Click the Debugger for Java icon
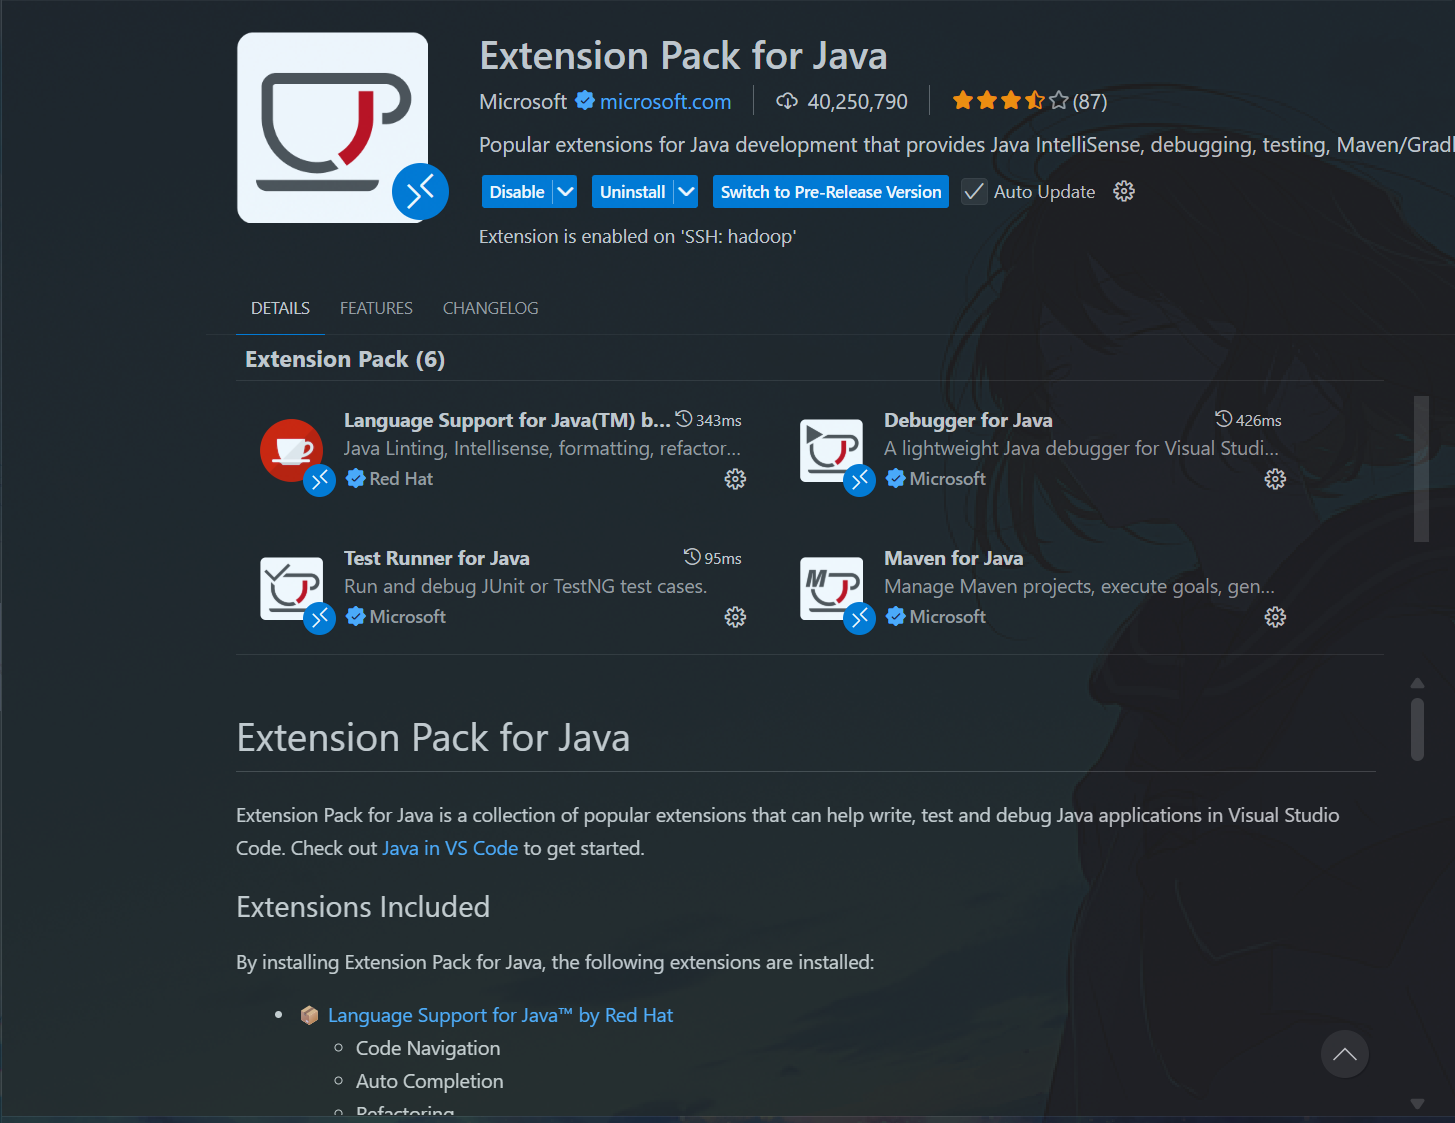The height and width of the screenshot is (1123, 1455). (831, 450)
